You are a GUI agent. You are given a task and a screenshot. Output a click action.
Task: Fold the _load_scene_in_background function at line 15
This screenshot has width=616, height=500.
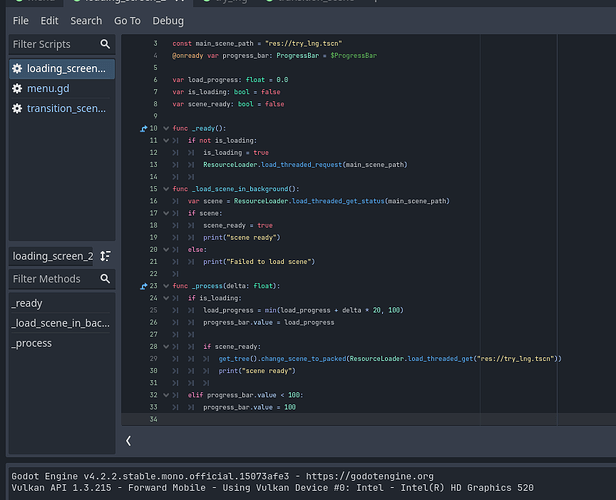165,189
